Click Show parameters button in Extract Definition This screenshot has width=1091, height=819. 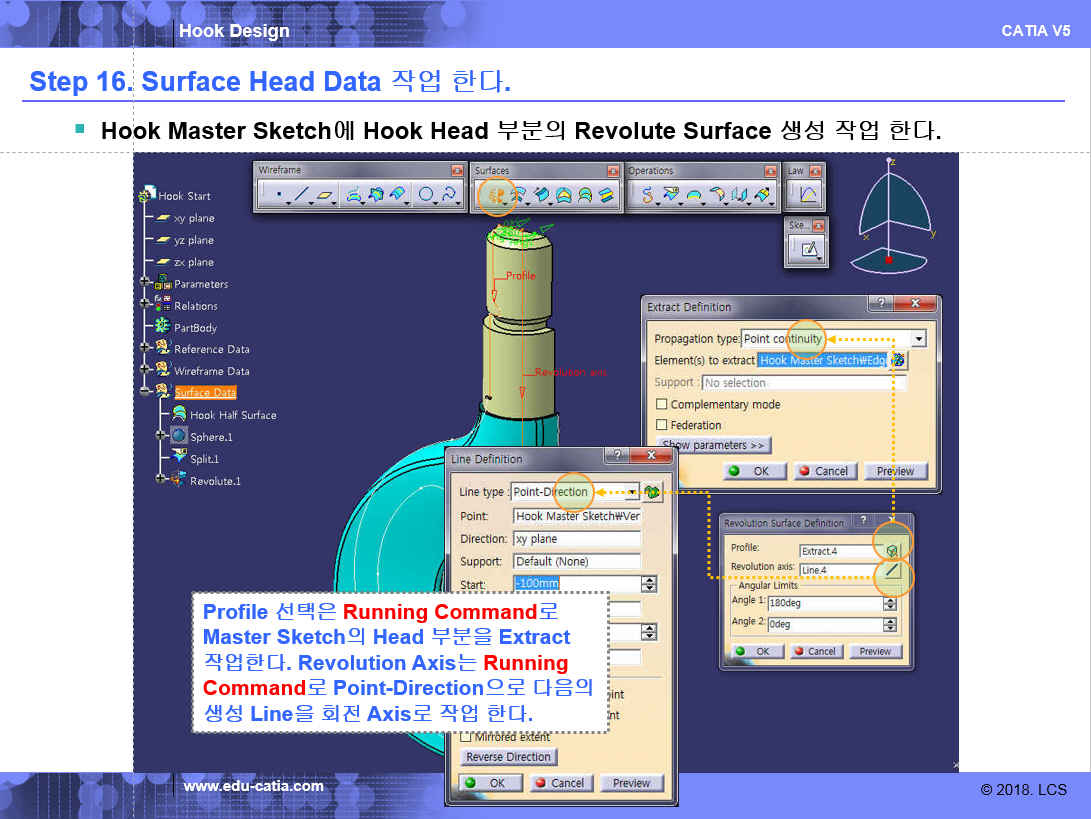(713, 445)
